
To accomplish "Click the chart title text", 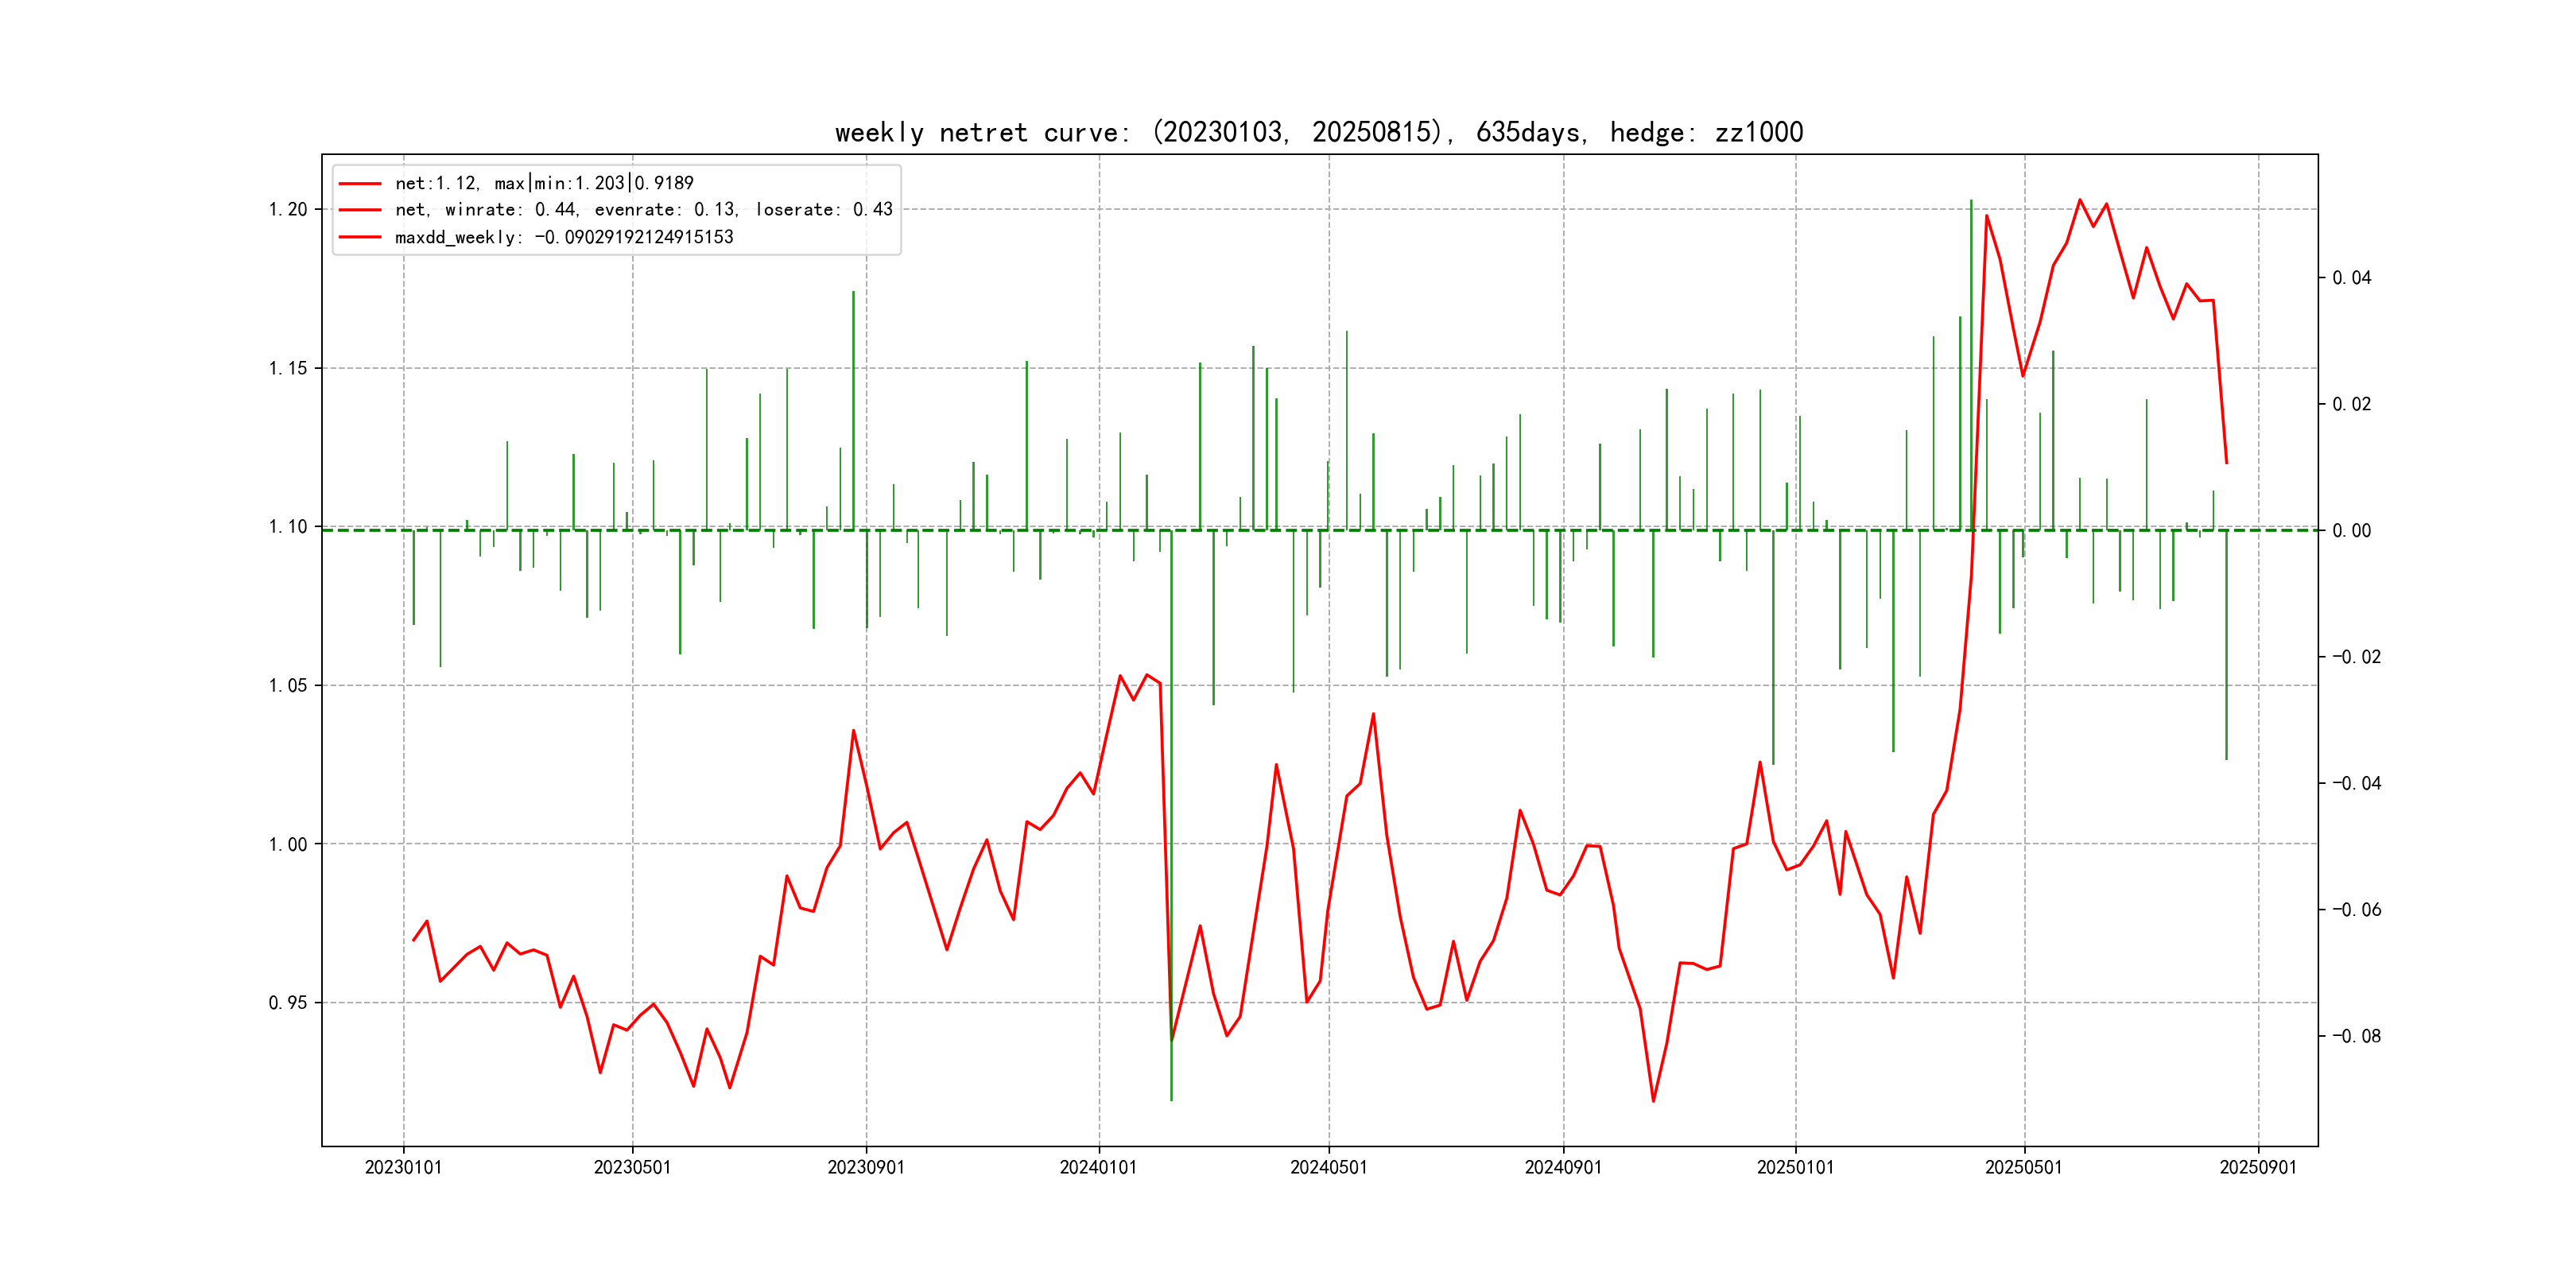I will click(x=1318, y=133).
